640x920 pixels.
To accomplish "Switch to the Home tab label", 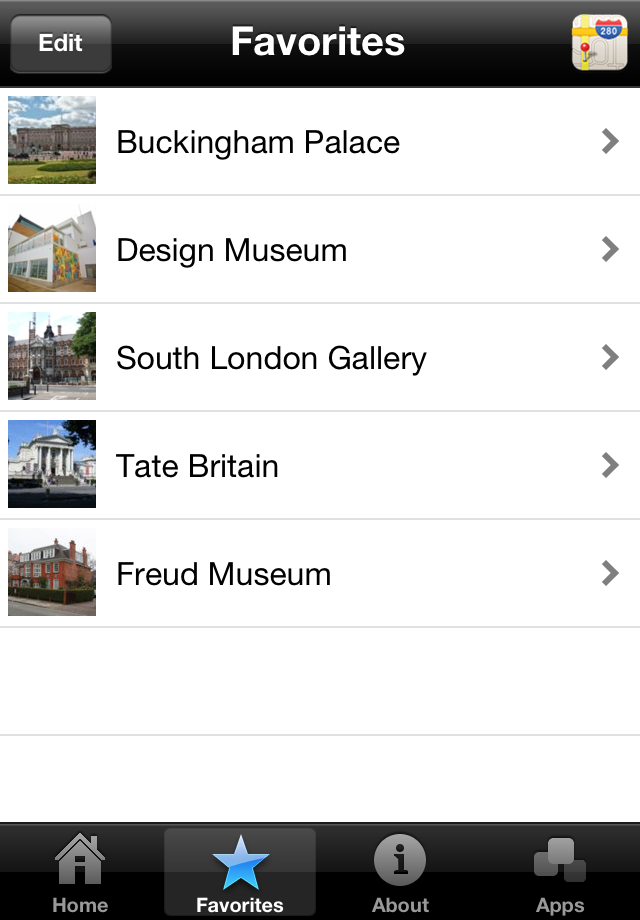I will 80,905.
